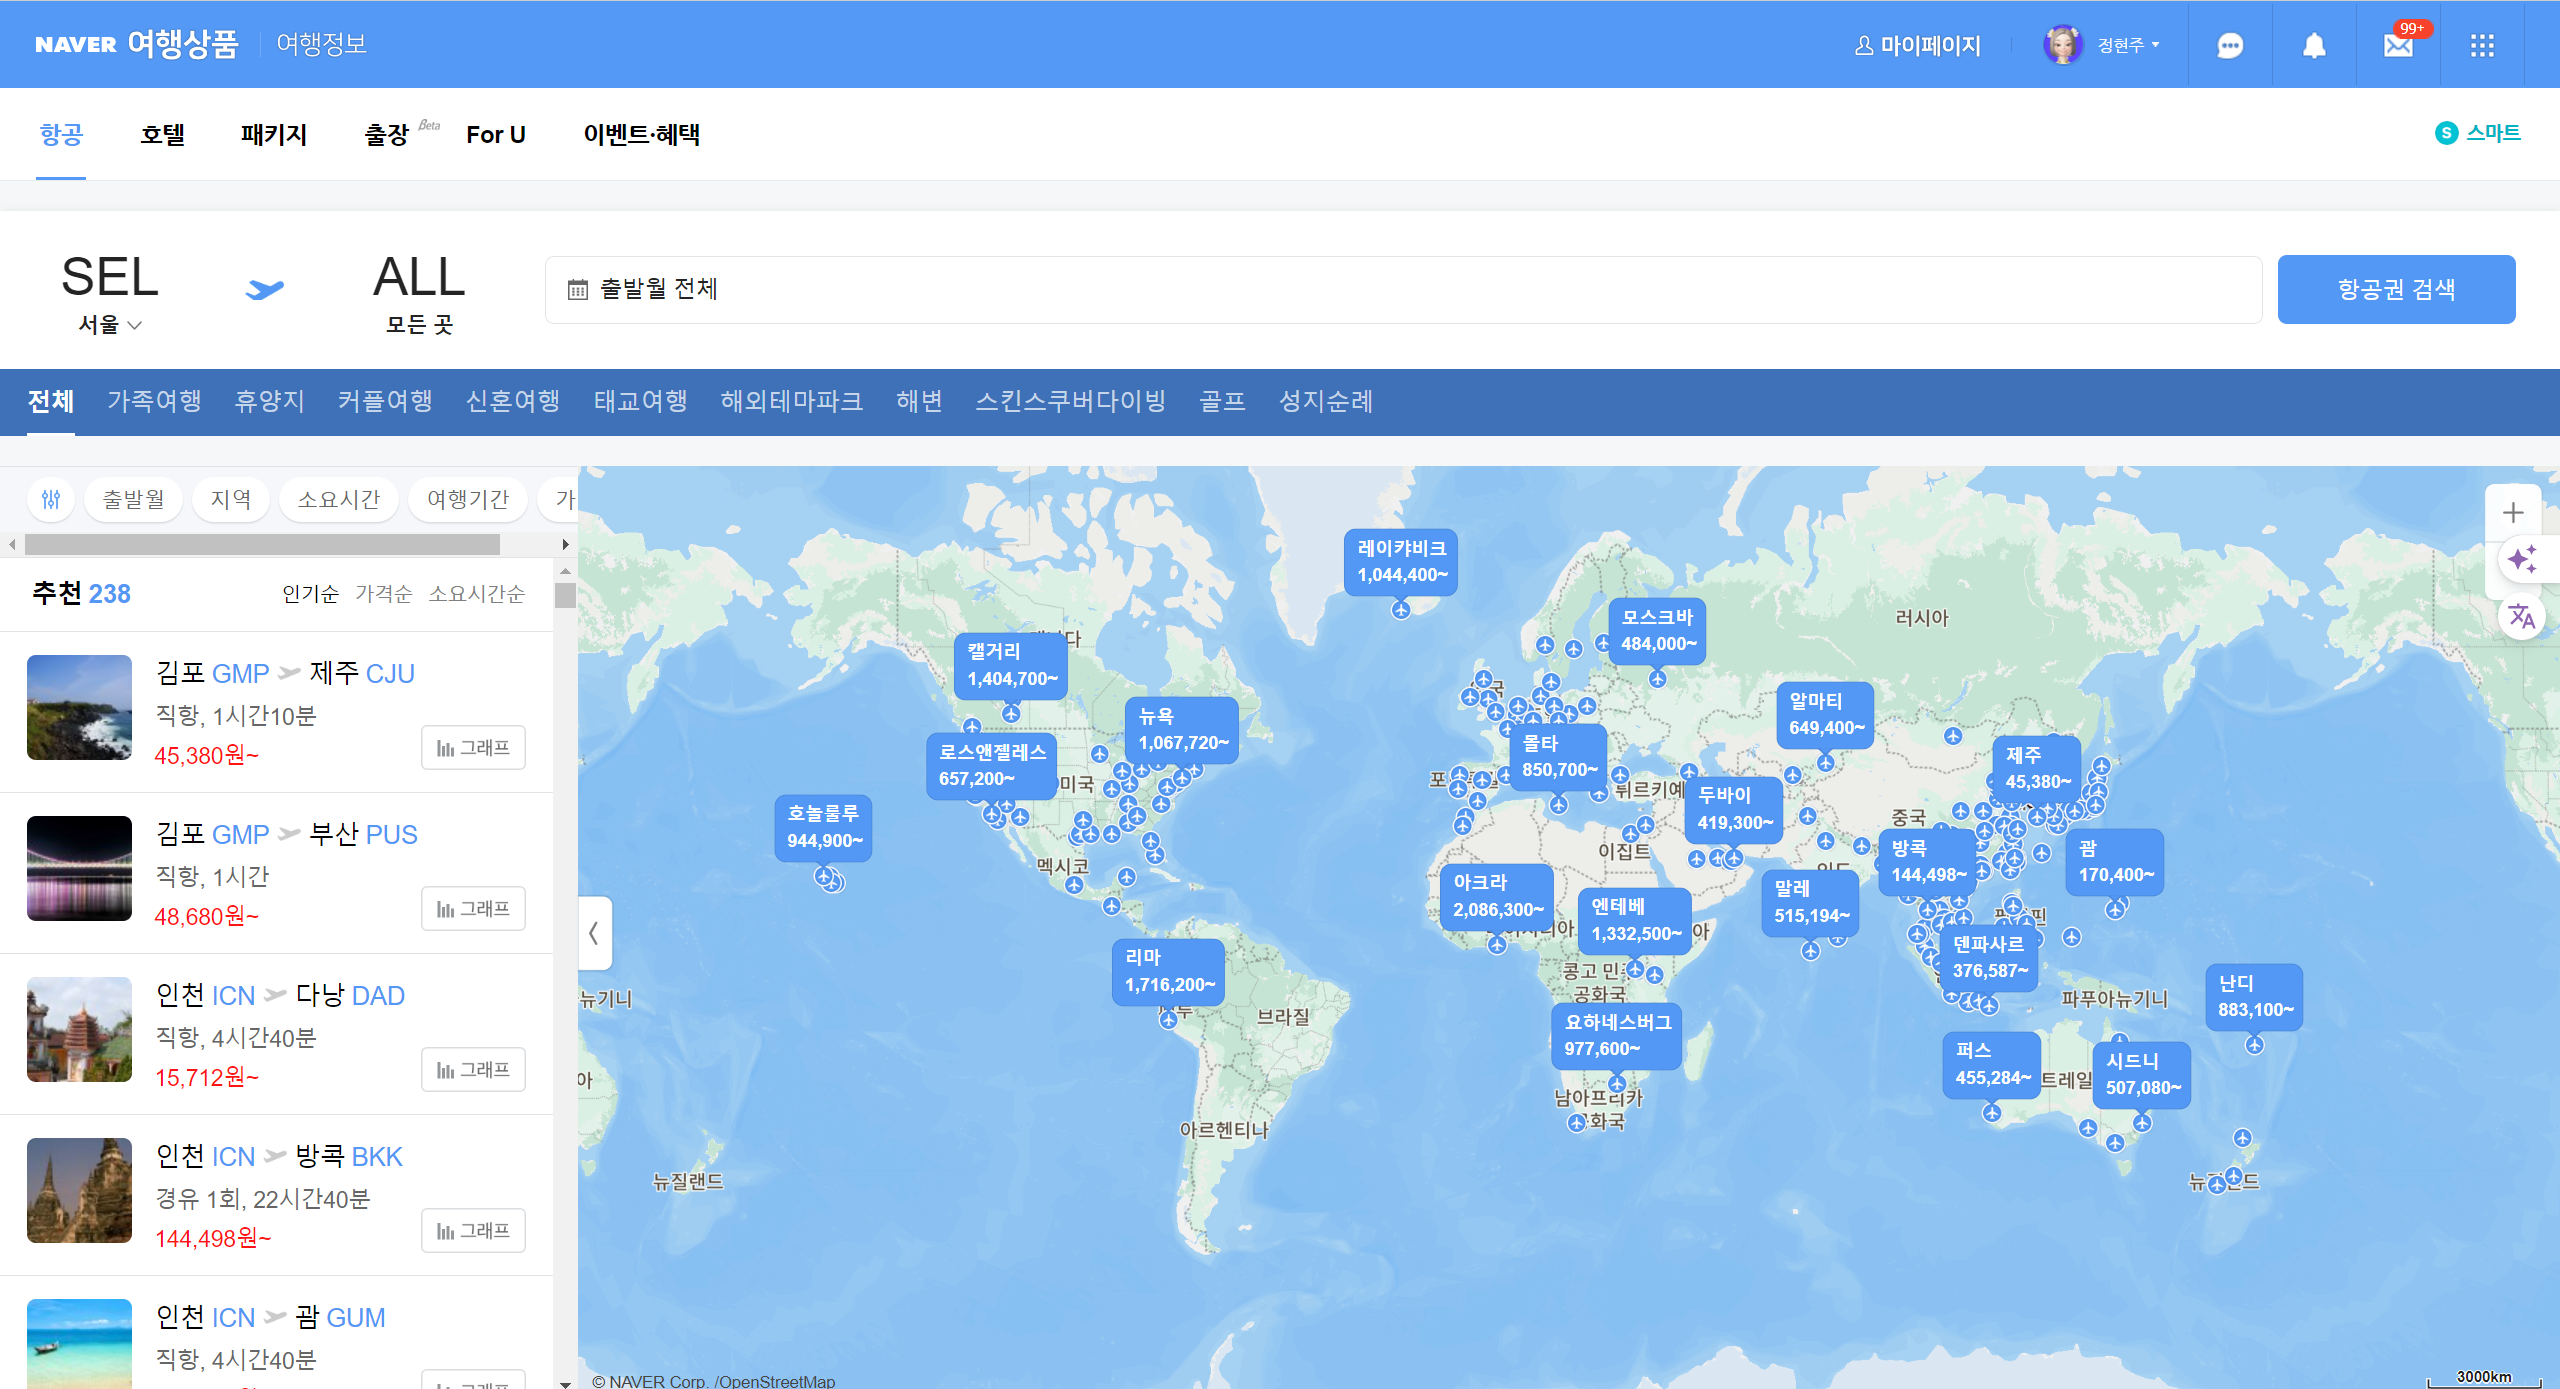Open the mail icon with 99+ badge
2560x1389 pixels.
point(2398,46)
